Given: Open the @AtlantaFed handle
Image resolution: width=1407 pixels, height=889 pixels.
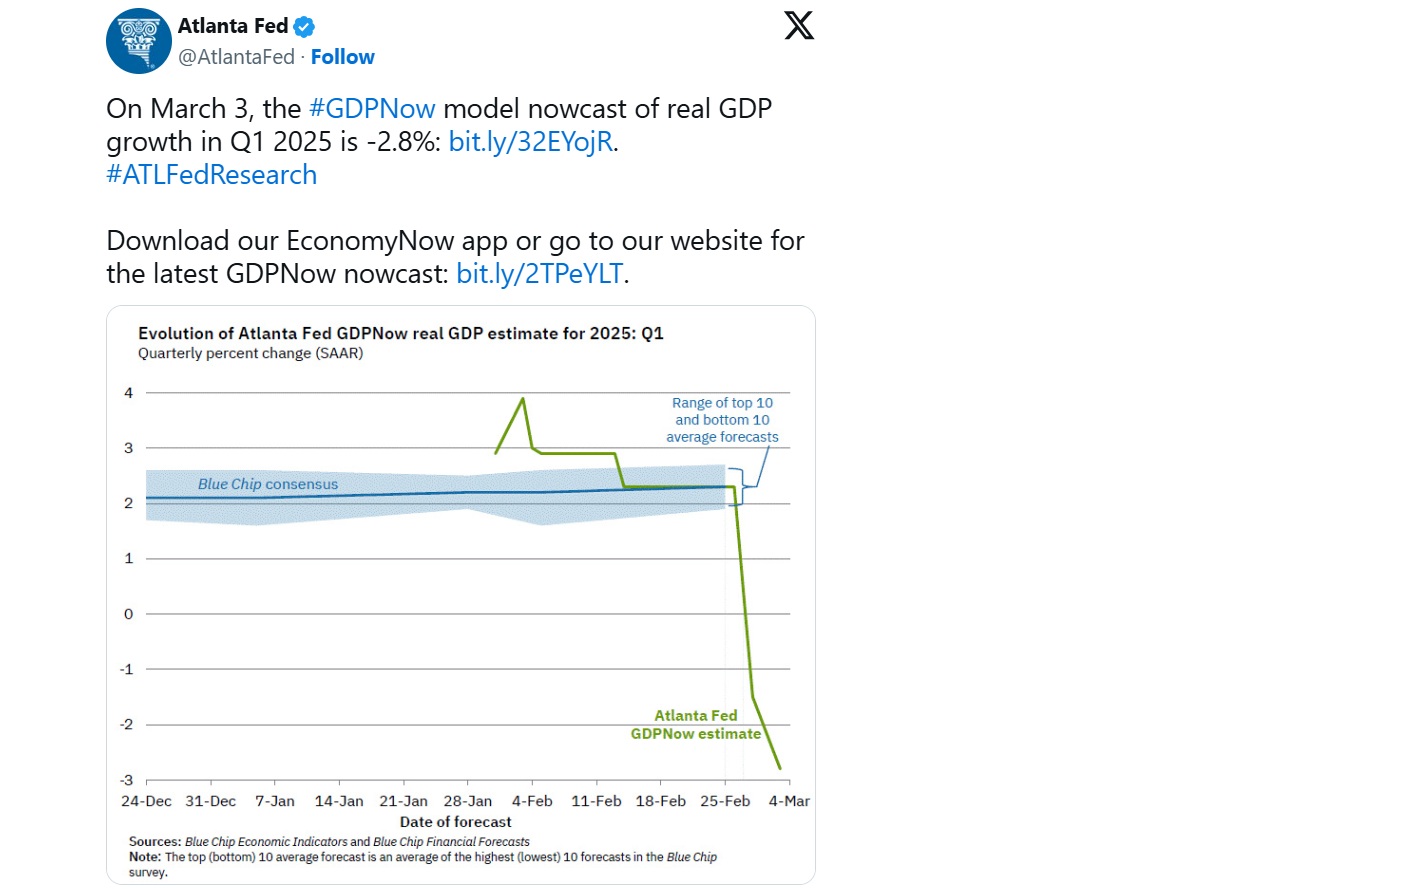Looking at the screenshot, I should 236,57.
